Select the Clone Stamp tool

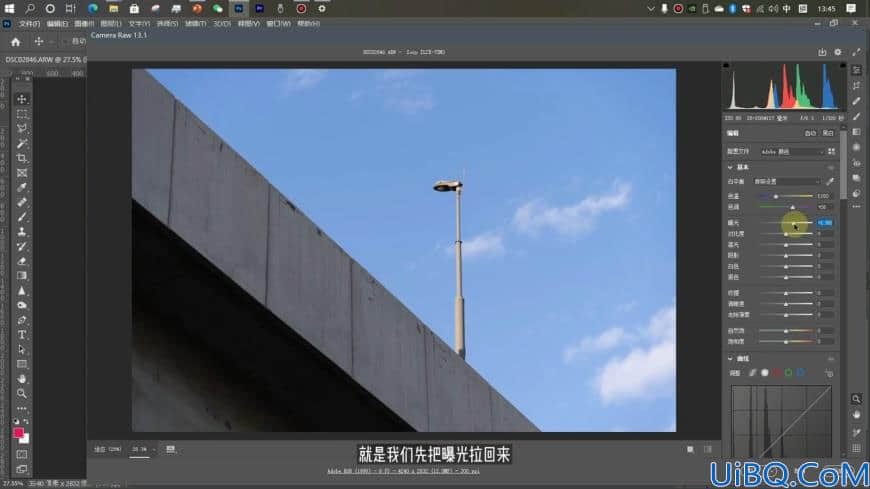coord(22,232)
